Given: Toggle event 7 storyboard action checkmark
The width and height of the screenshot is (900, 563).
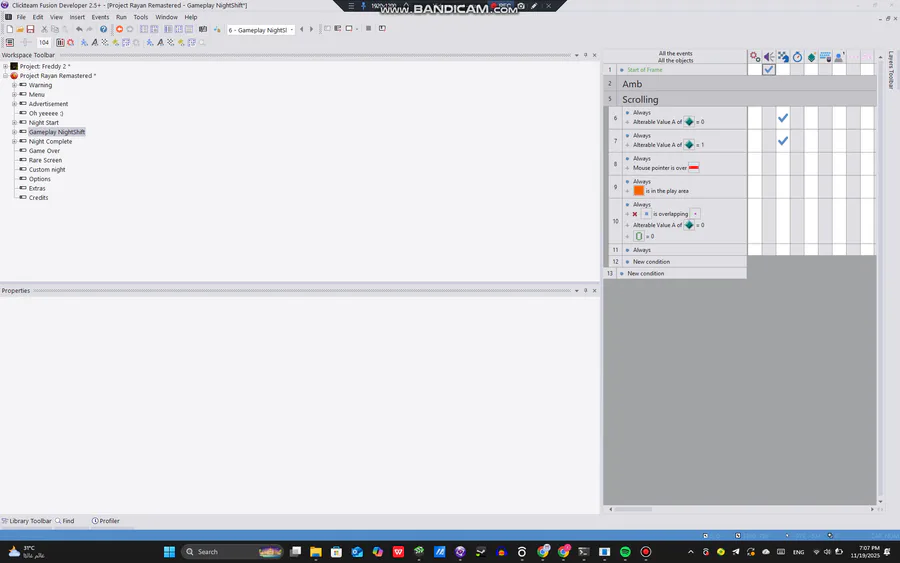Looking at the screenshot, I should point(783,141).
